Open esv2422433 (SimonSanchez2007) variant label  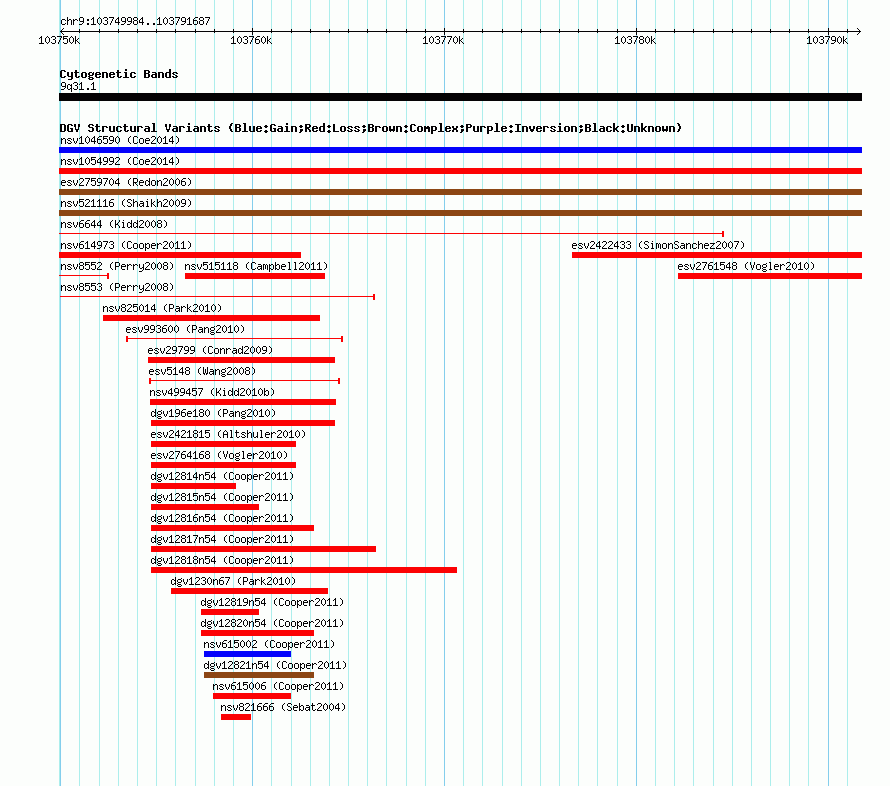(x=658, y=245)
